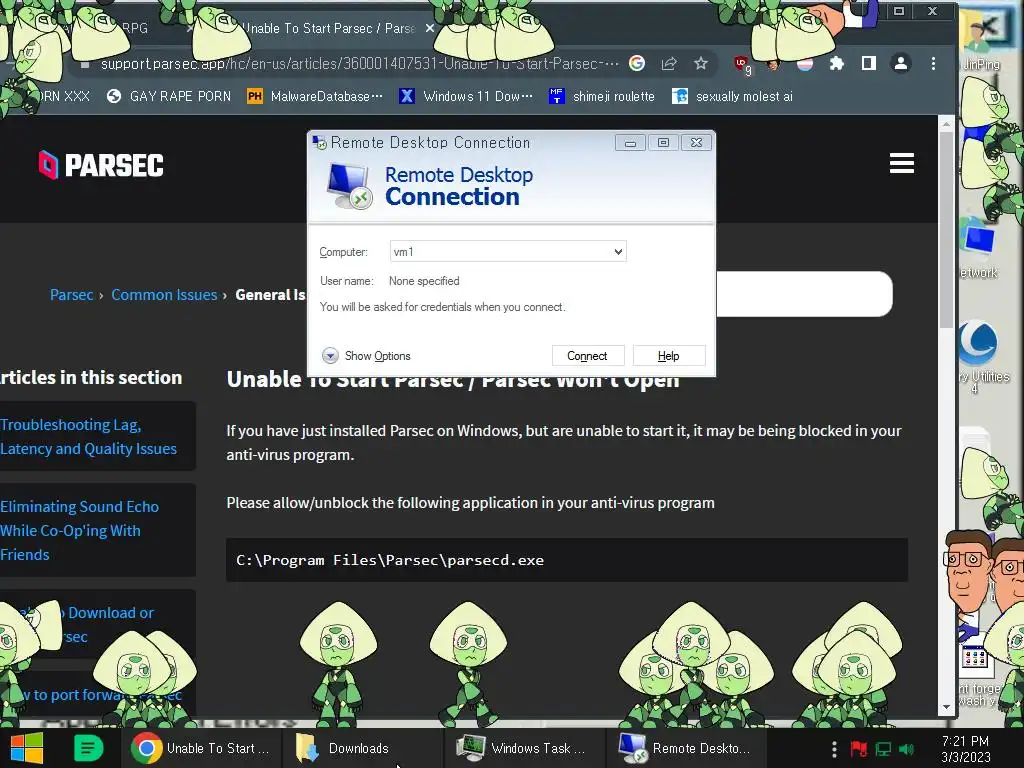The height and width of the screenshot is (768, 1024).
Task: Bookmark this page with the star icon
Action: [701, 63]
